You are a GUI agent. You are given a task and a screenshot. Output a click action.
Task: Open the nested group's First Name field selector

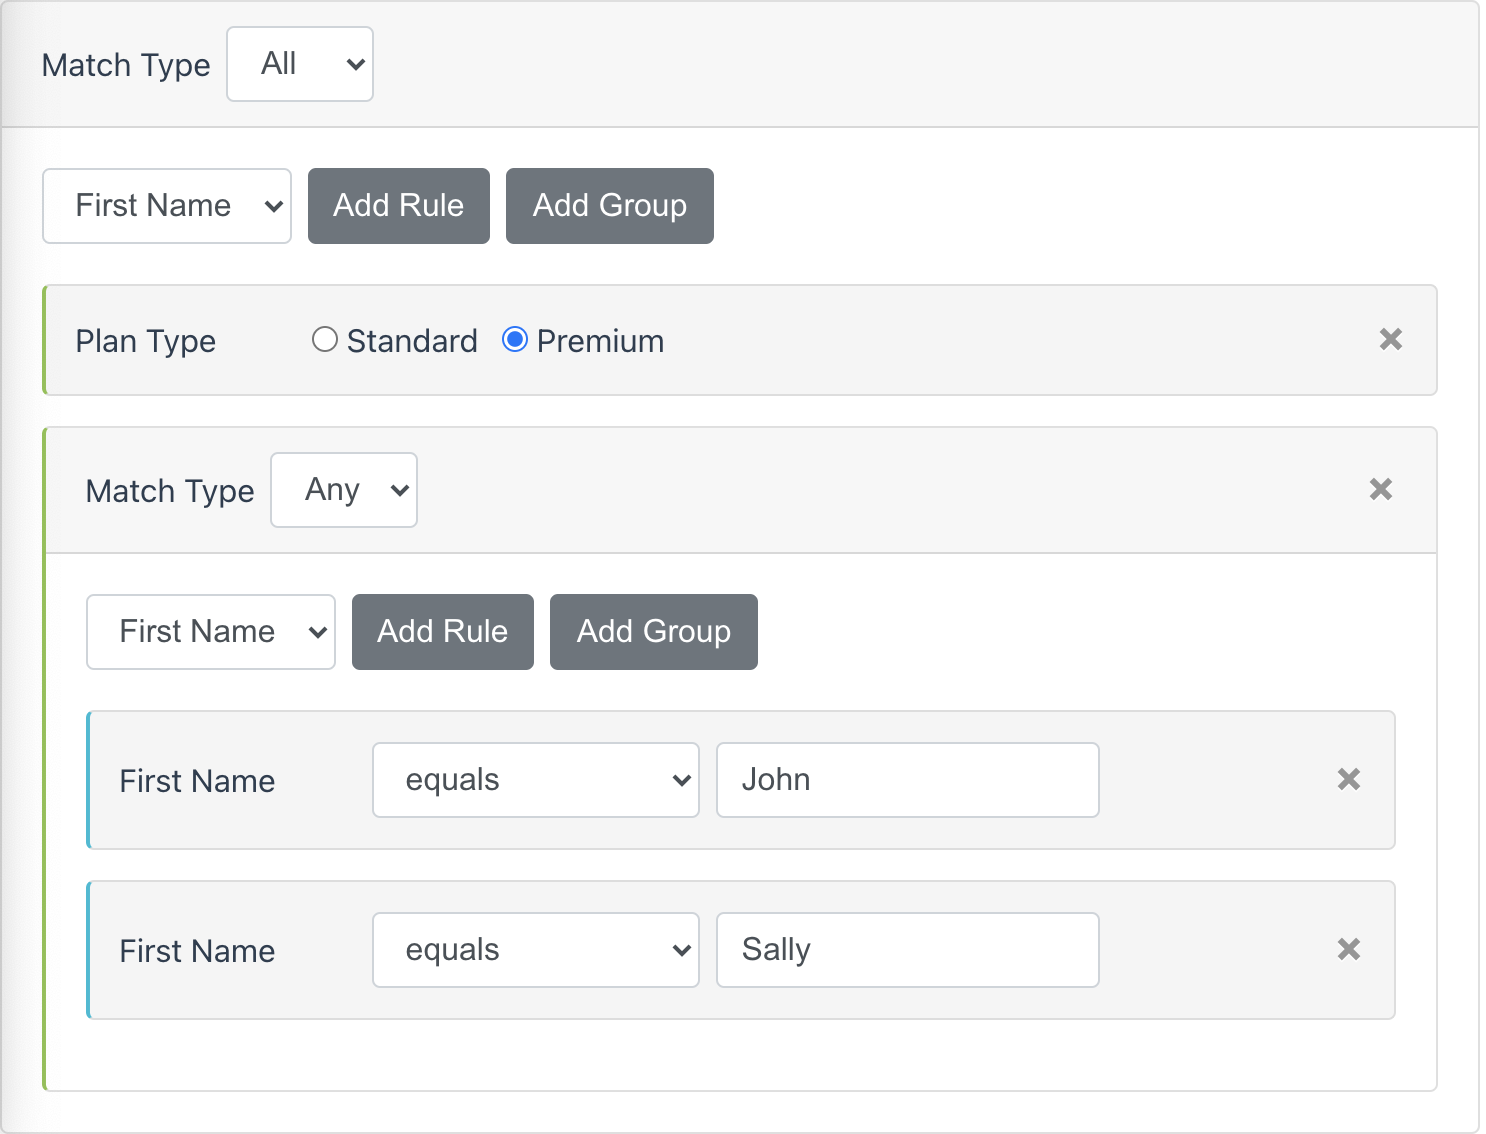coord(211,632)
